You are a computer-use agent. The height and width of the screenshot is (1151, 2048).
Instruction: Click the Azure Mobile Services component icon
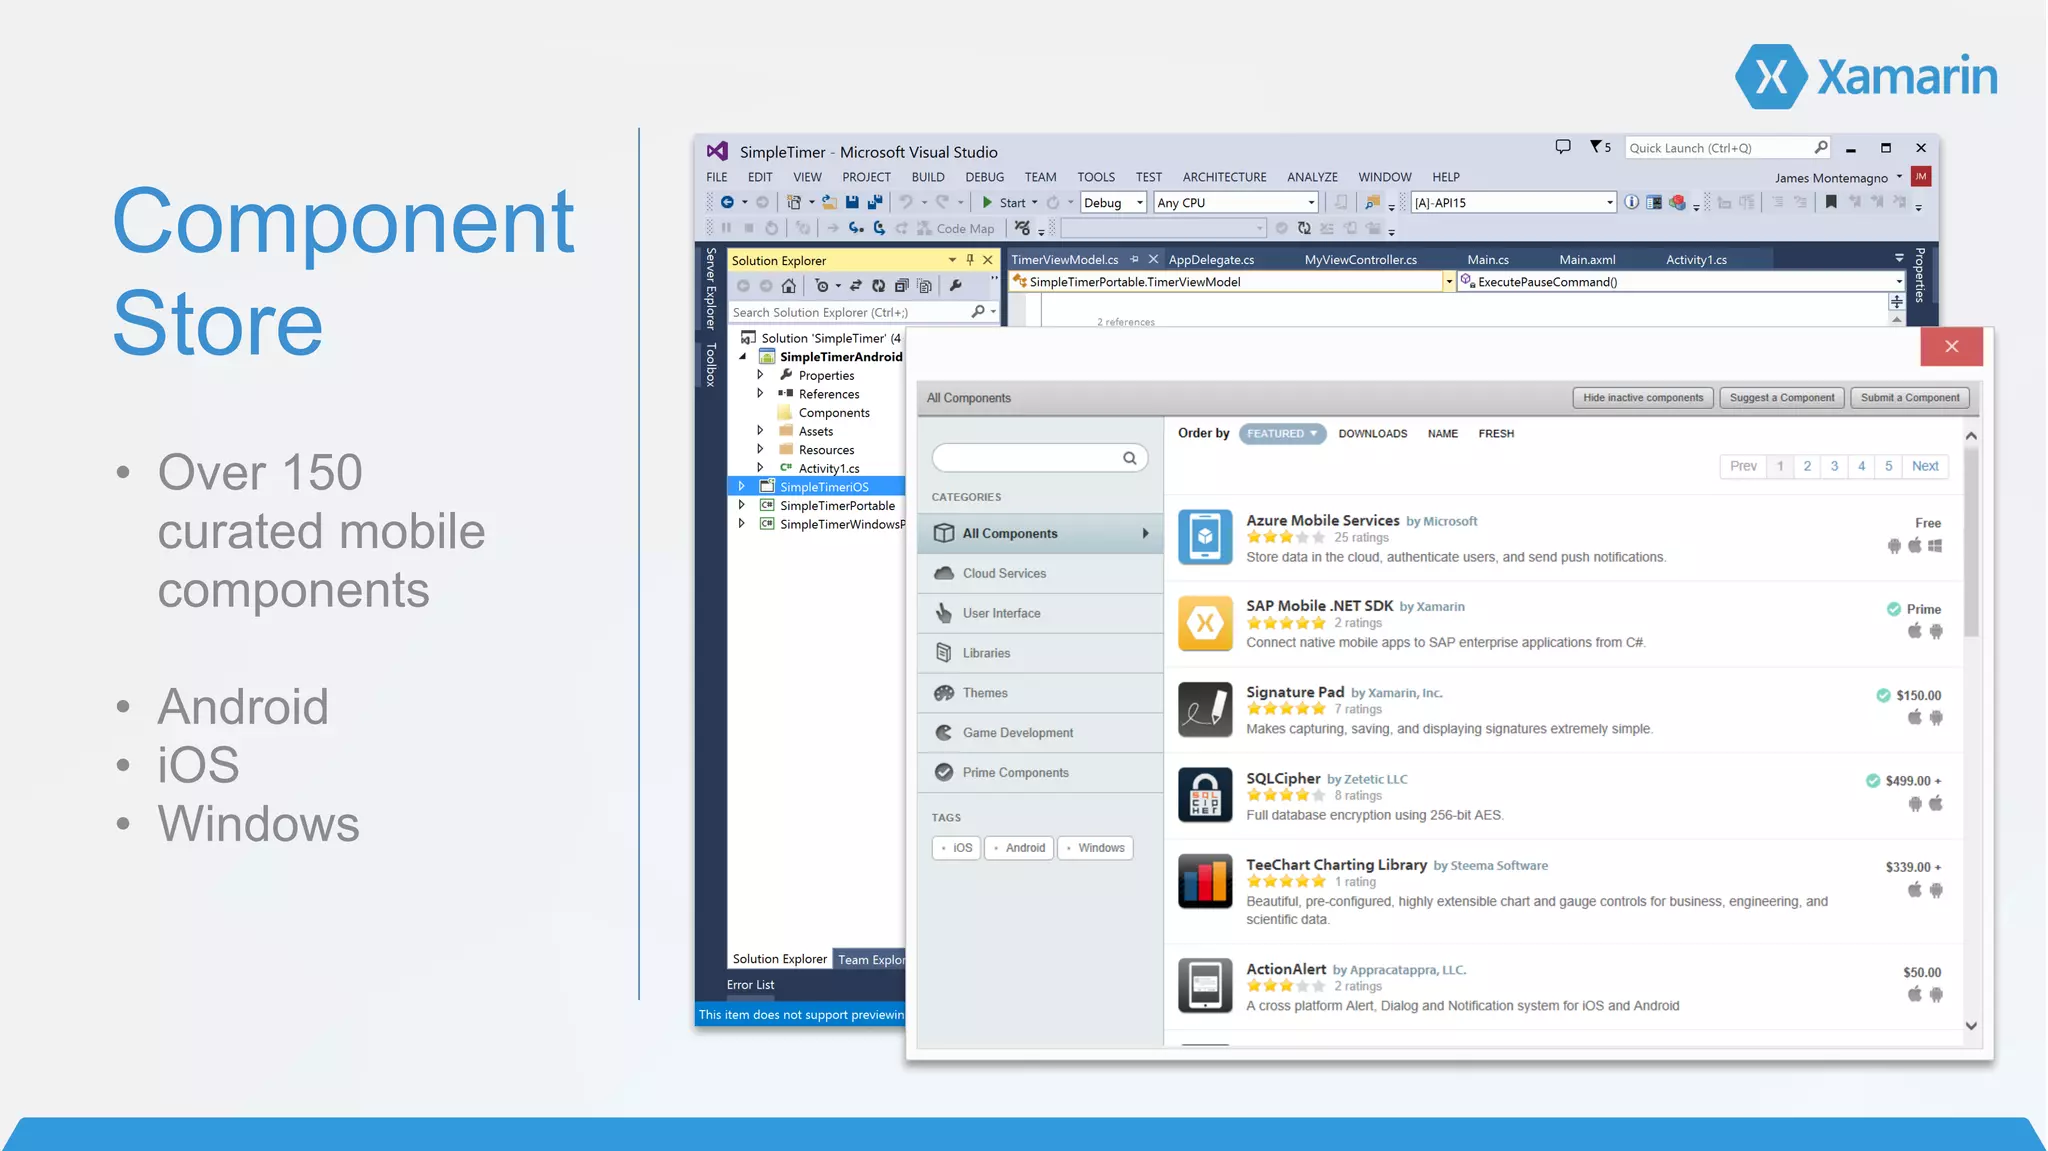click(1204, 537)
